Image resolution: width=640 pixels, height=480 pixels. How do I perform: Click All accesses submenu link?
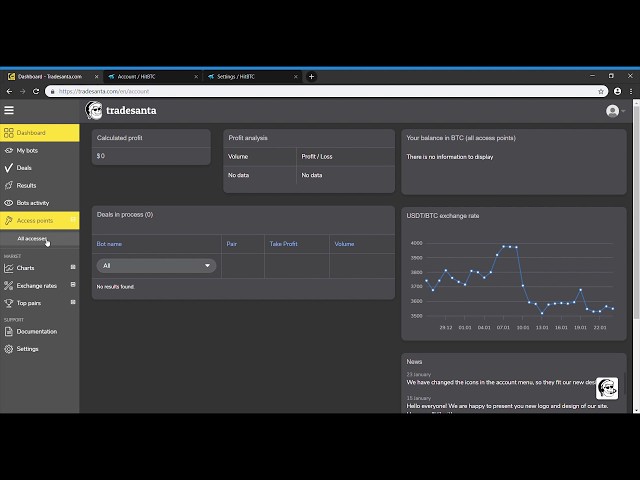pyautogui.click(x=32, y=238)
